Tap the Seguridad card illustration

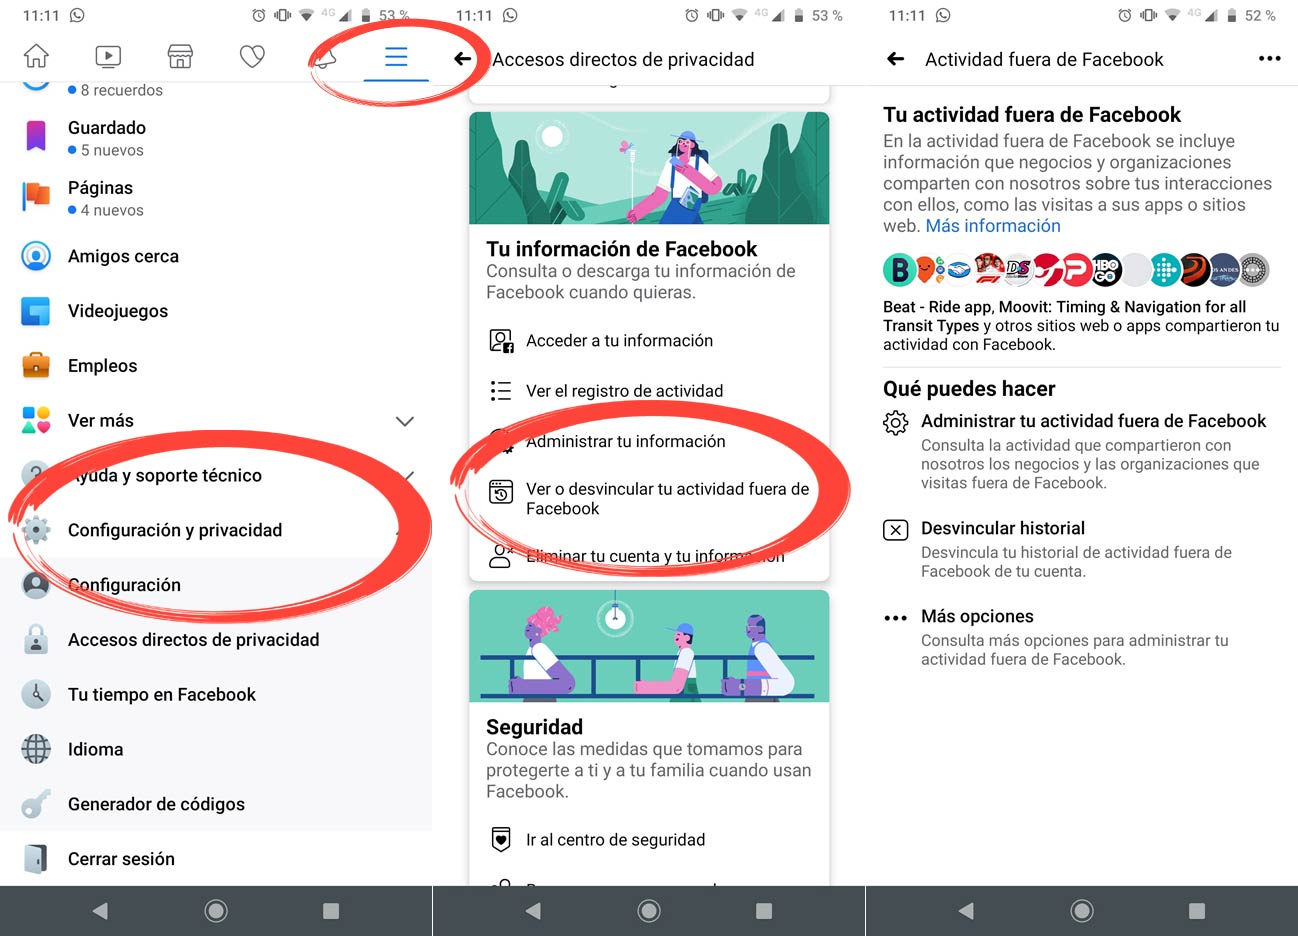649,646
